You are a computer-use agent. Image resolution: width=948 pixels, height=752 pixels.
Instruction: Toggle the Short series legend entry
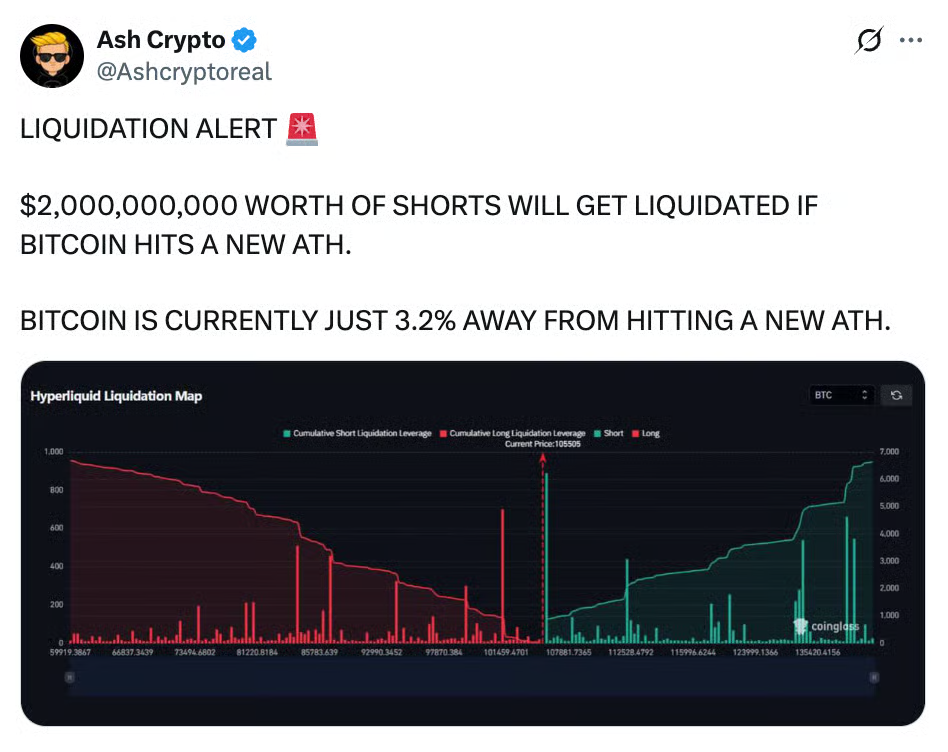pos(608,433)
